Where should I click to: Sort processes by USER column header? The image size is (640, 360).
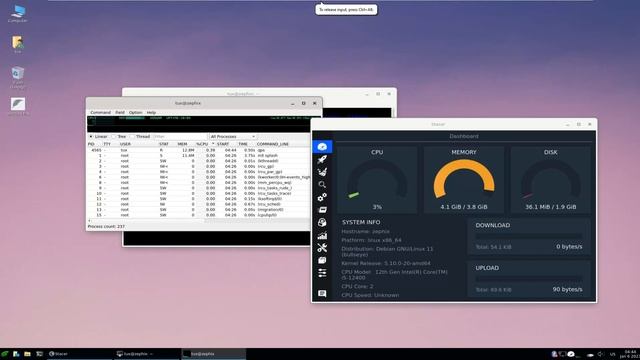[x=125, y=144]
